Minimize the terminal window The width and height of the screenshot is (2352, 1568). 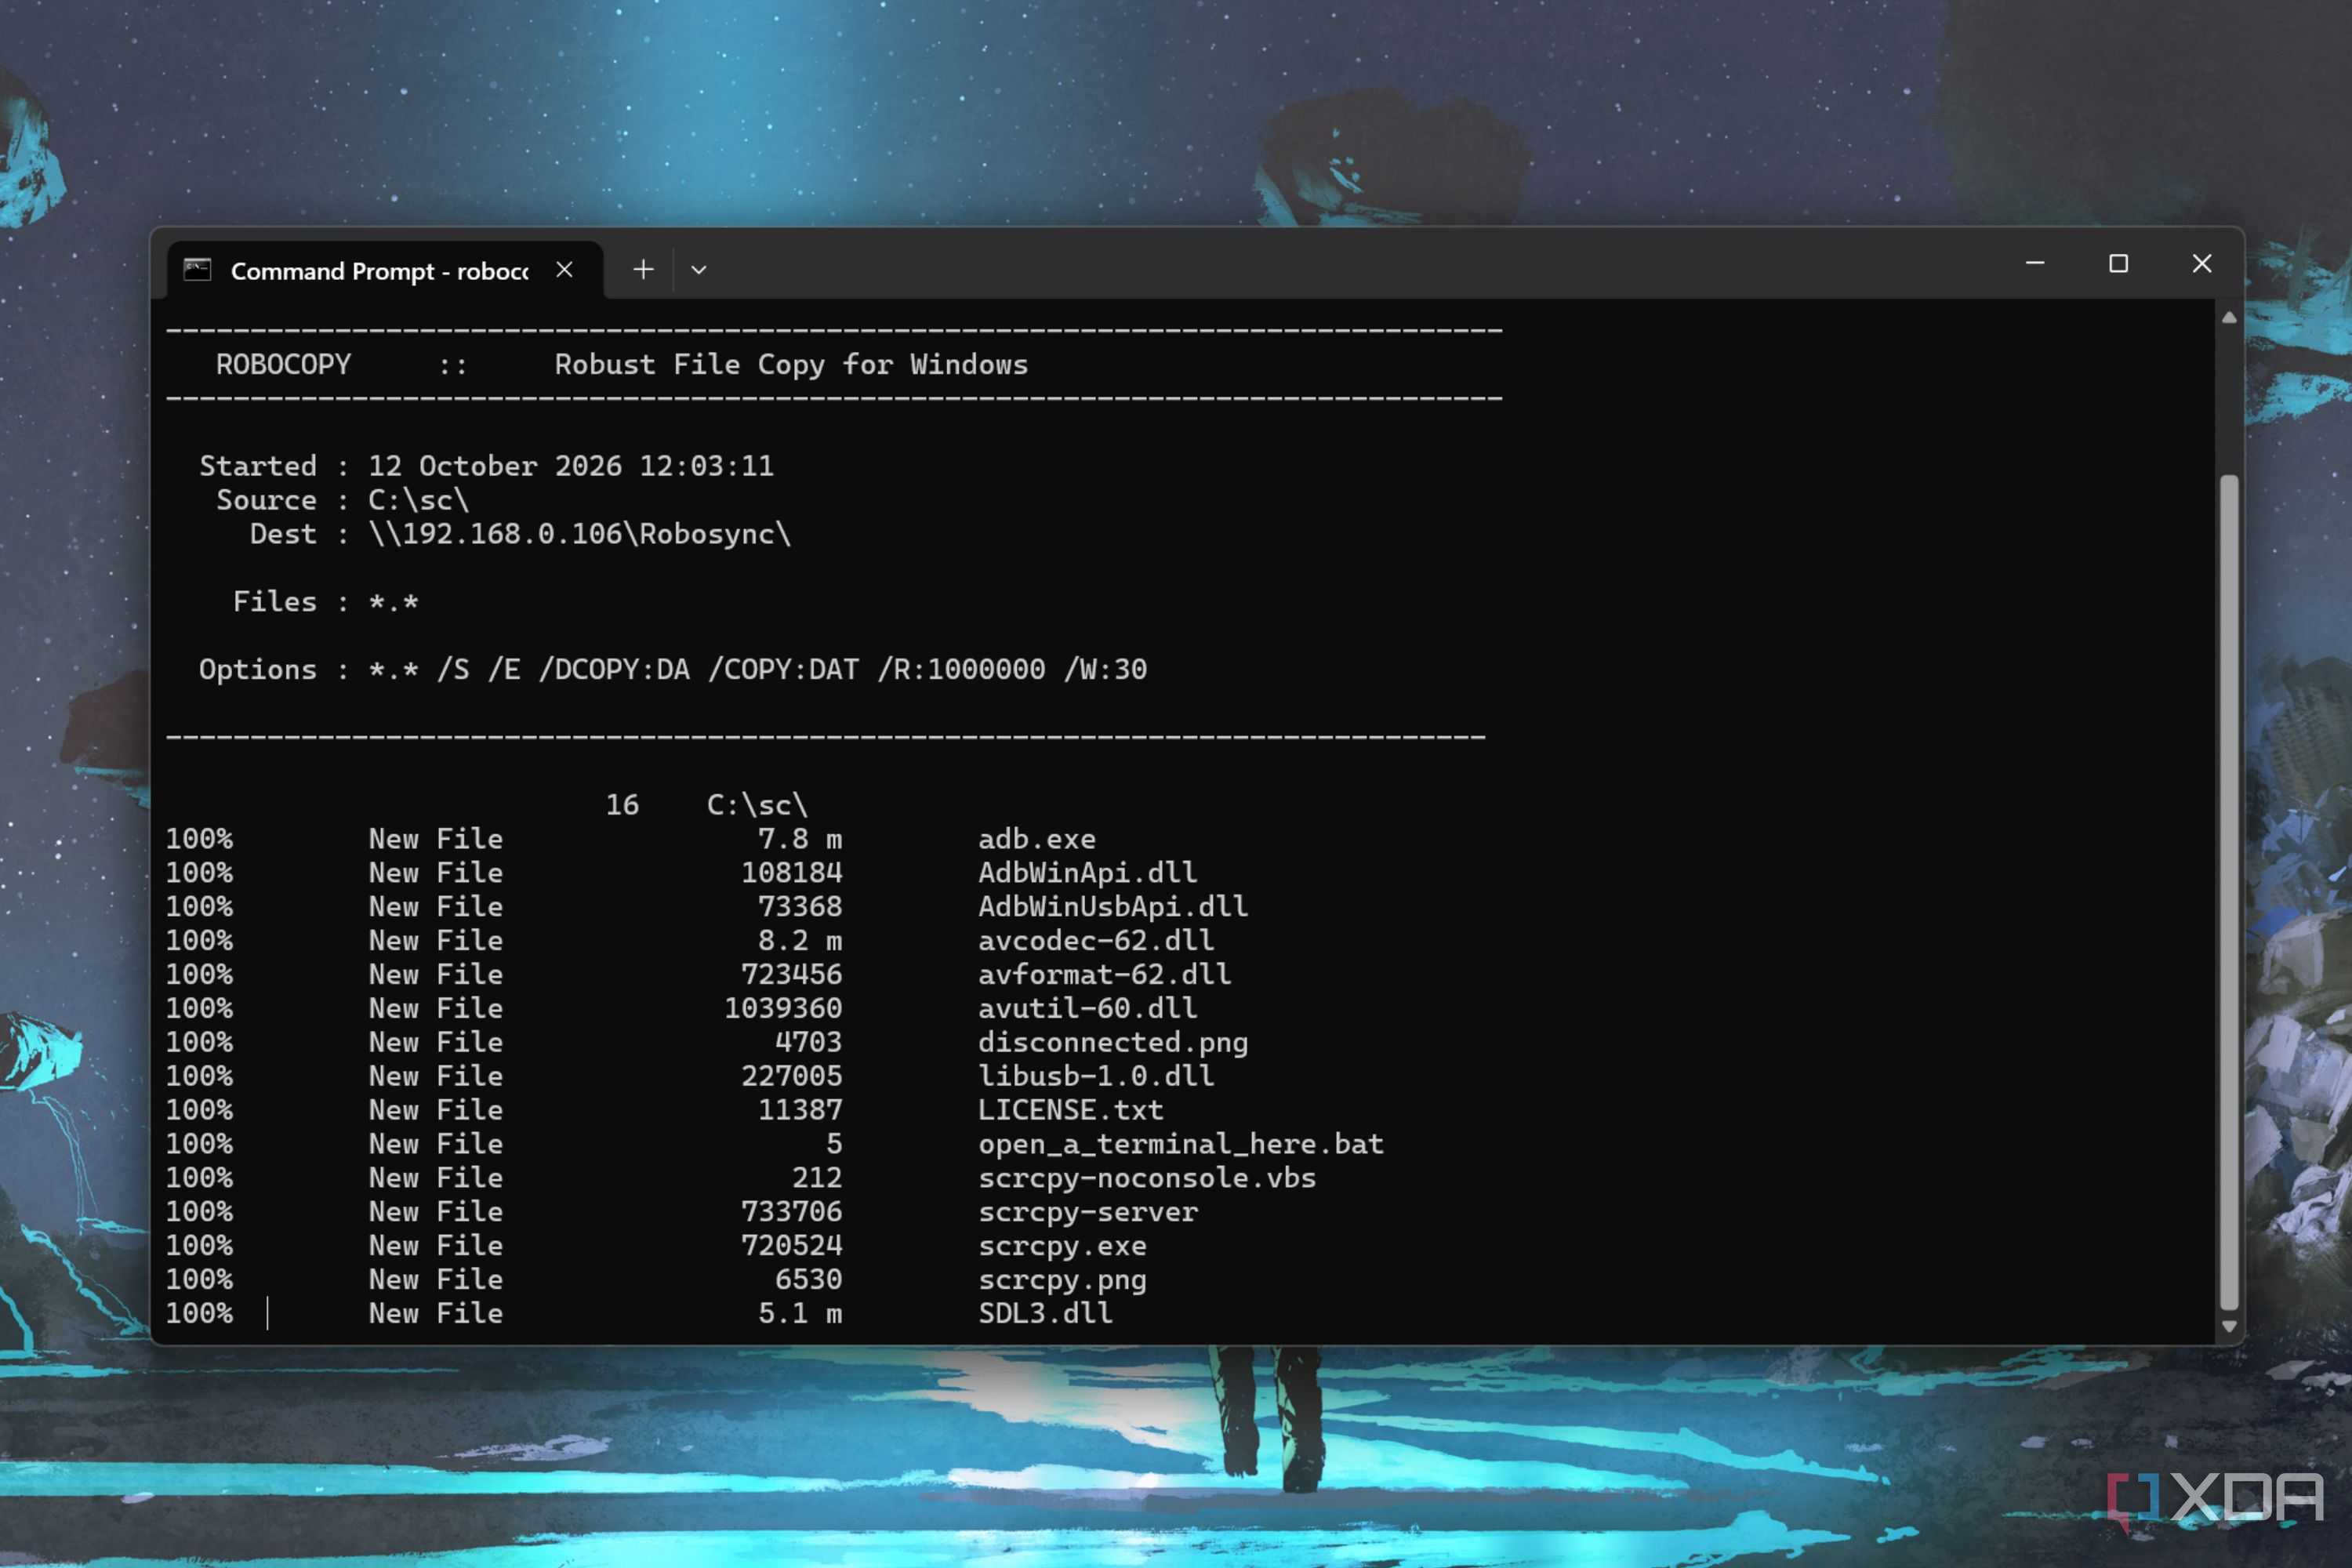(2035, 264)
